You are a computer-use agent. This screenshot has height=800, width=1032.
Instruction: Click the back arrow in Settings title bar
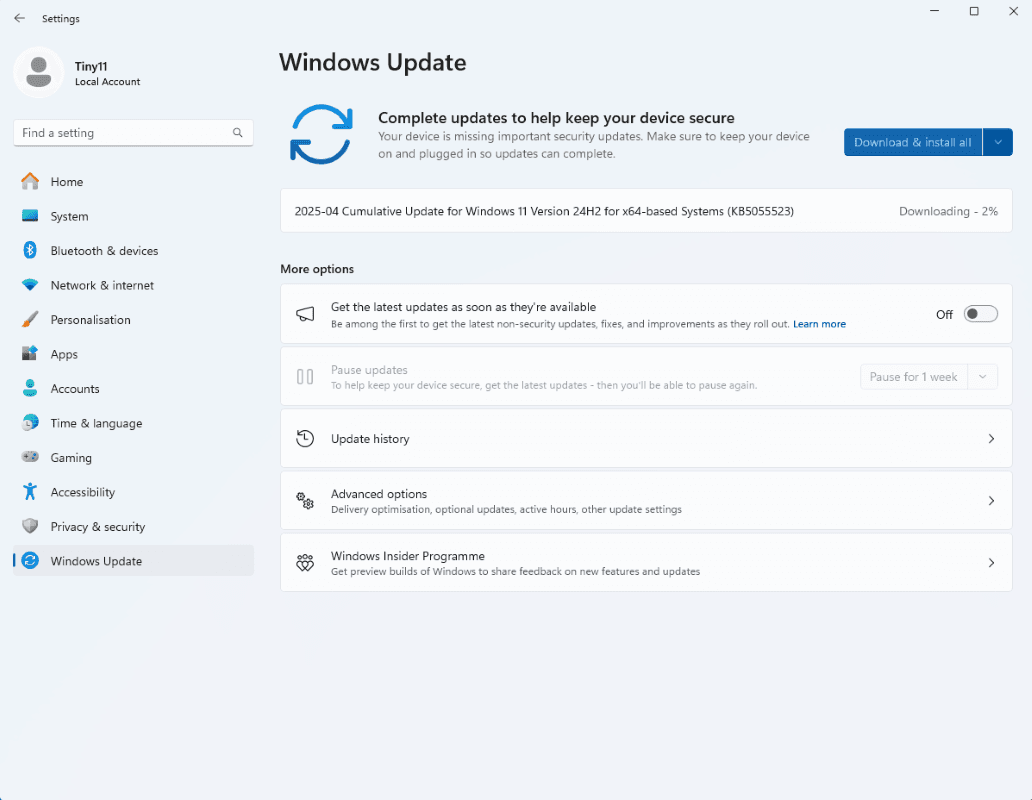[x=20, y=18]
